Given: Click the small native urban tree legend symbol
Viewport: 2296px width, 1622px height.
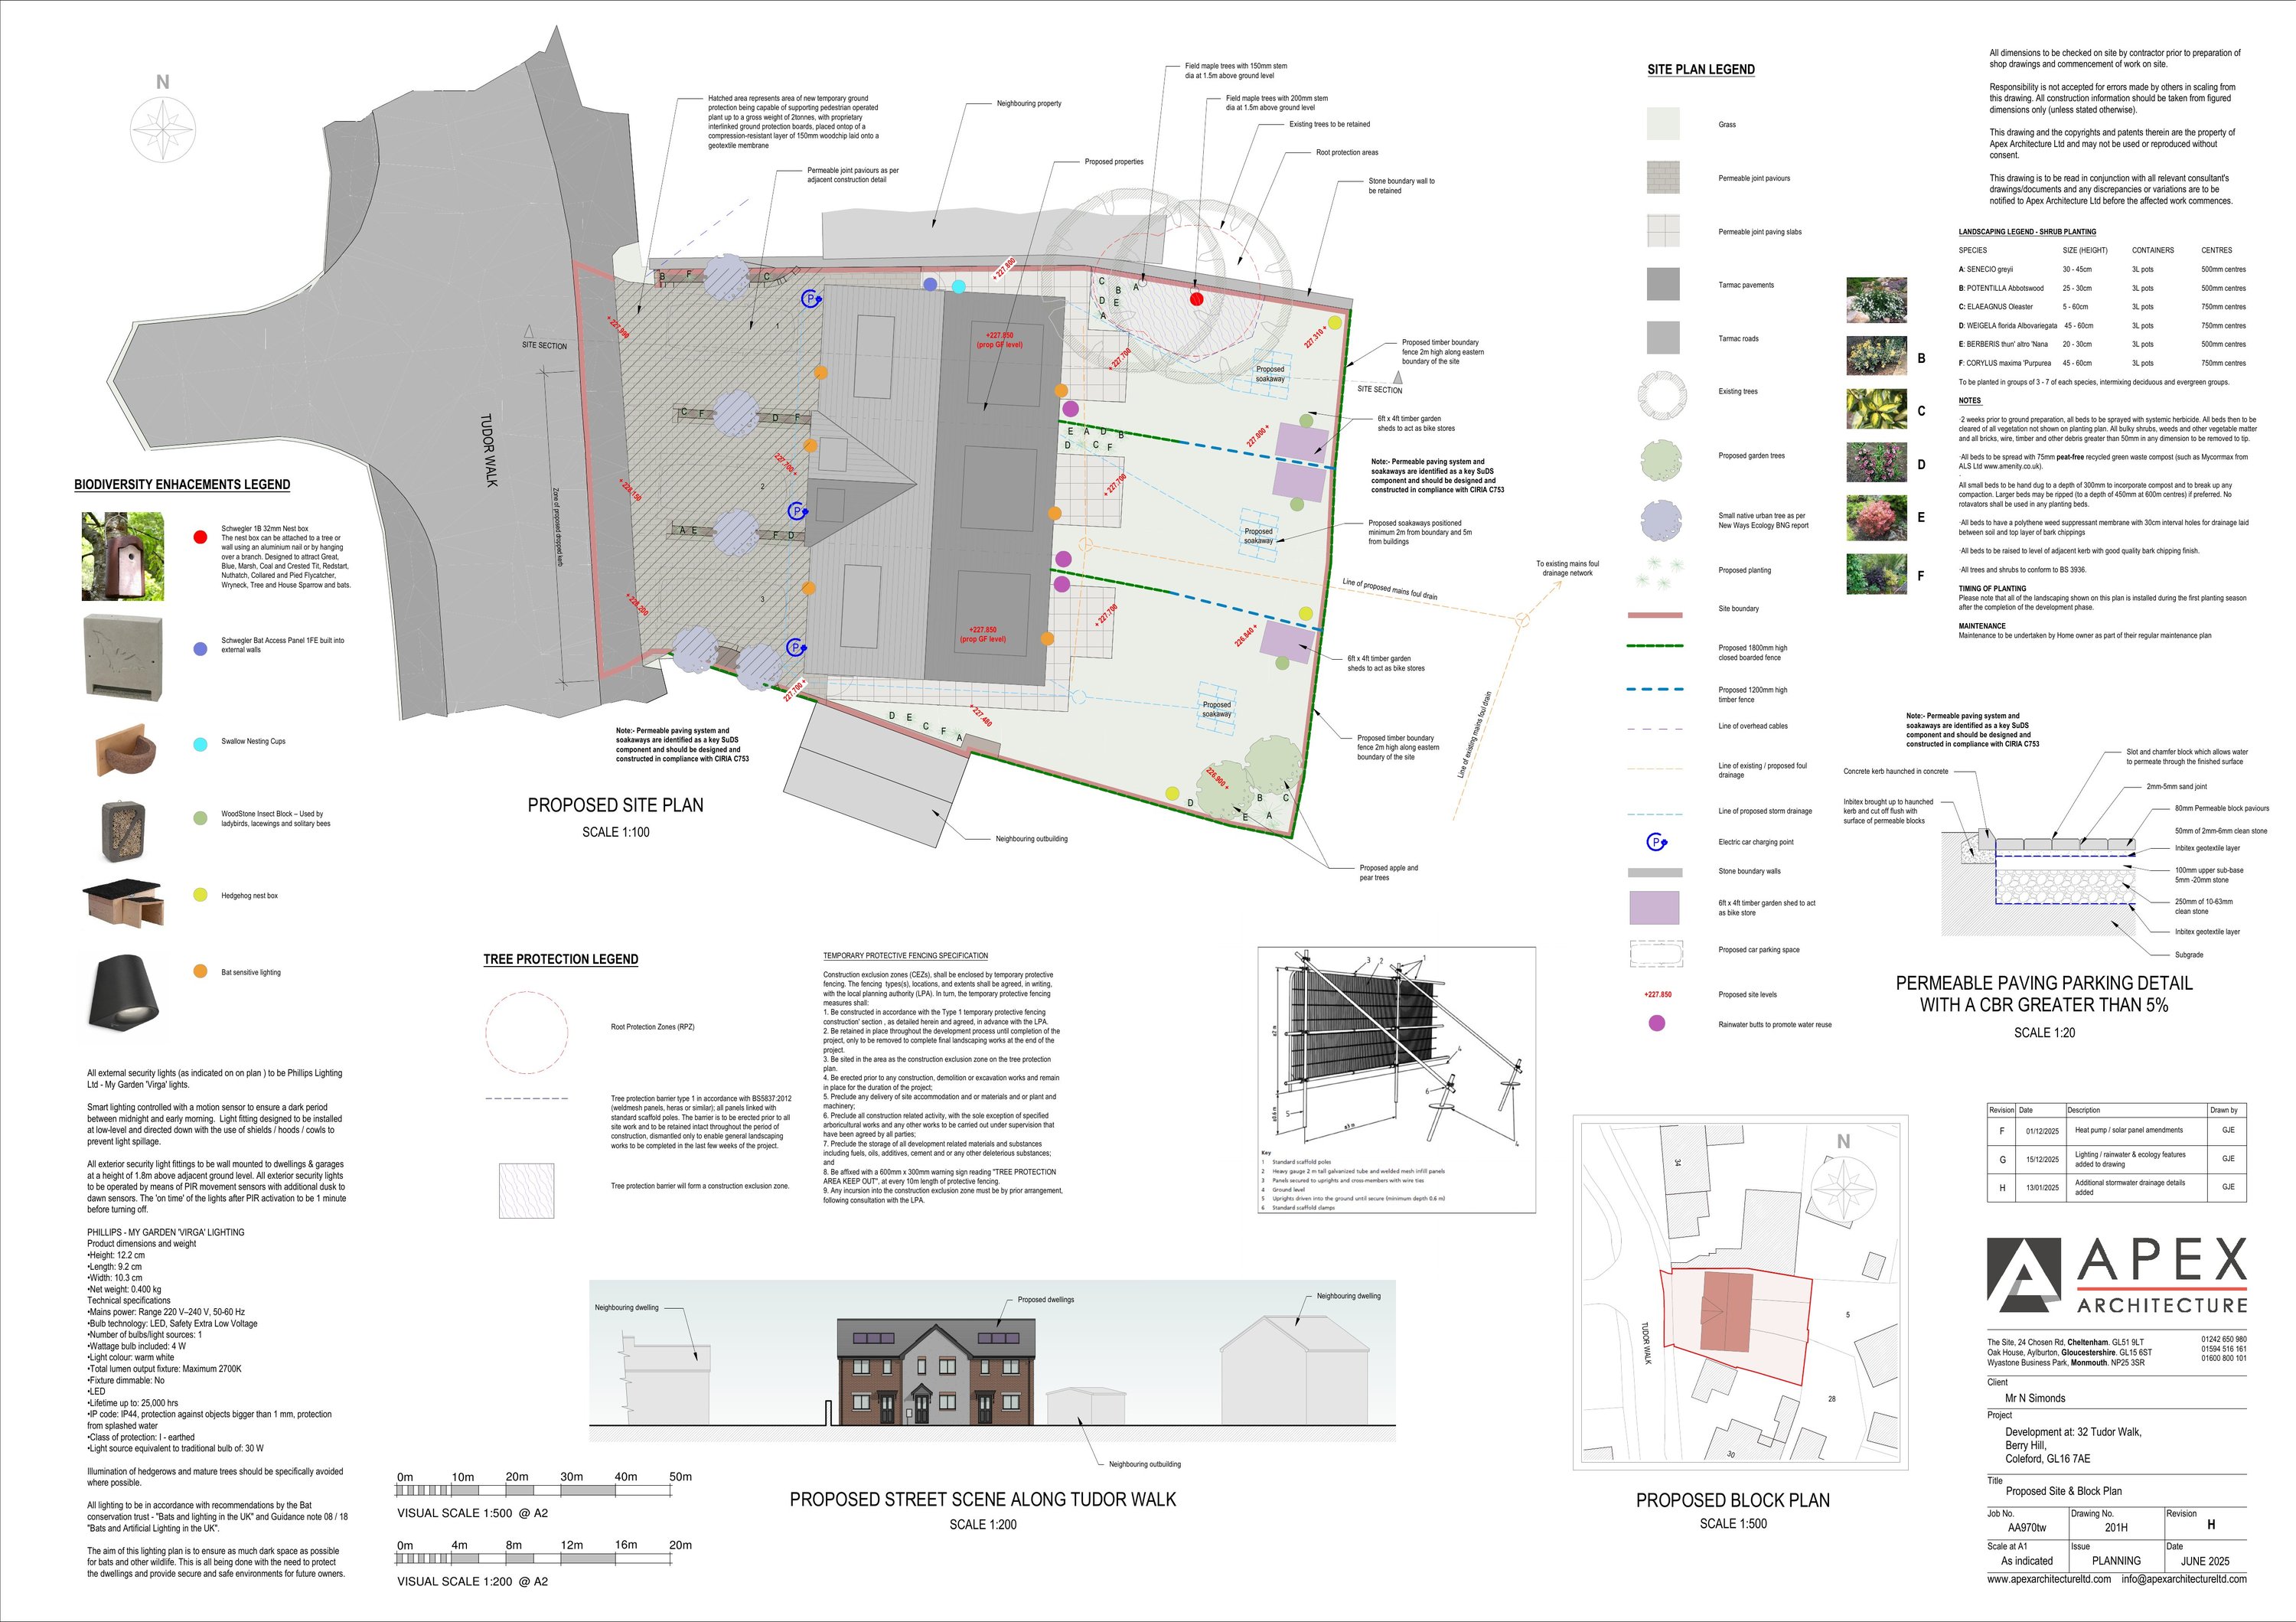Looking at the screenshot, I should (x=1661, y=520).
